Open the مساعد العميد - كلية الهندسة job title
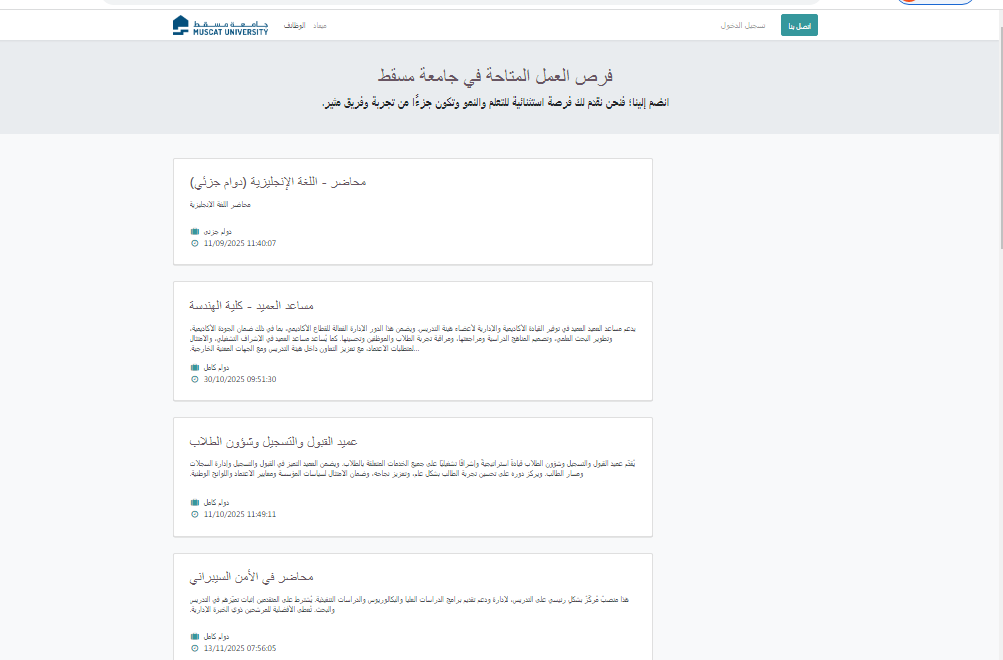 251,305
